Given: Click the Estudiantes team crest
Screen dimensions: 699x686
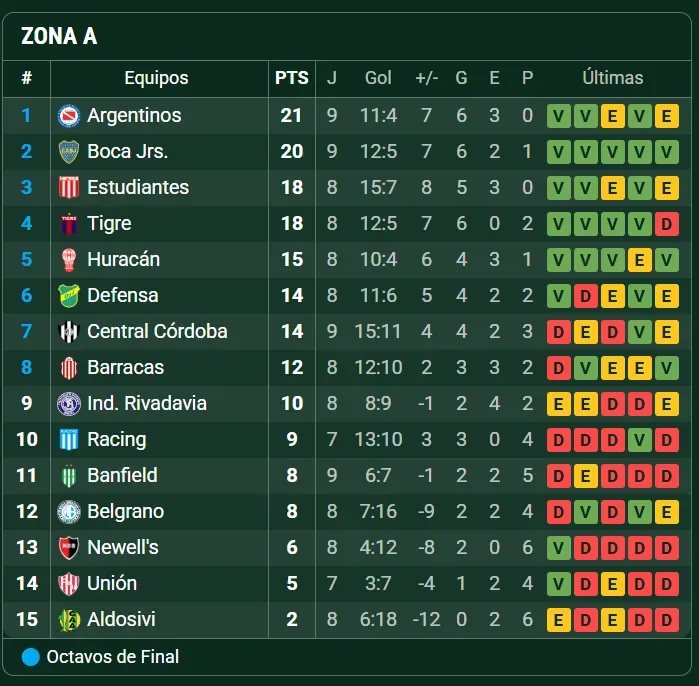Looking at the screenshot, I should pos(68,188).
